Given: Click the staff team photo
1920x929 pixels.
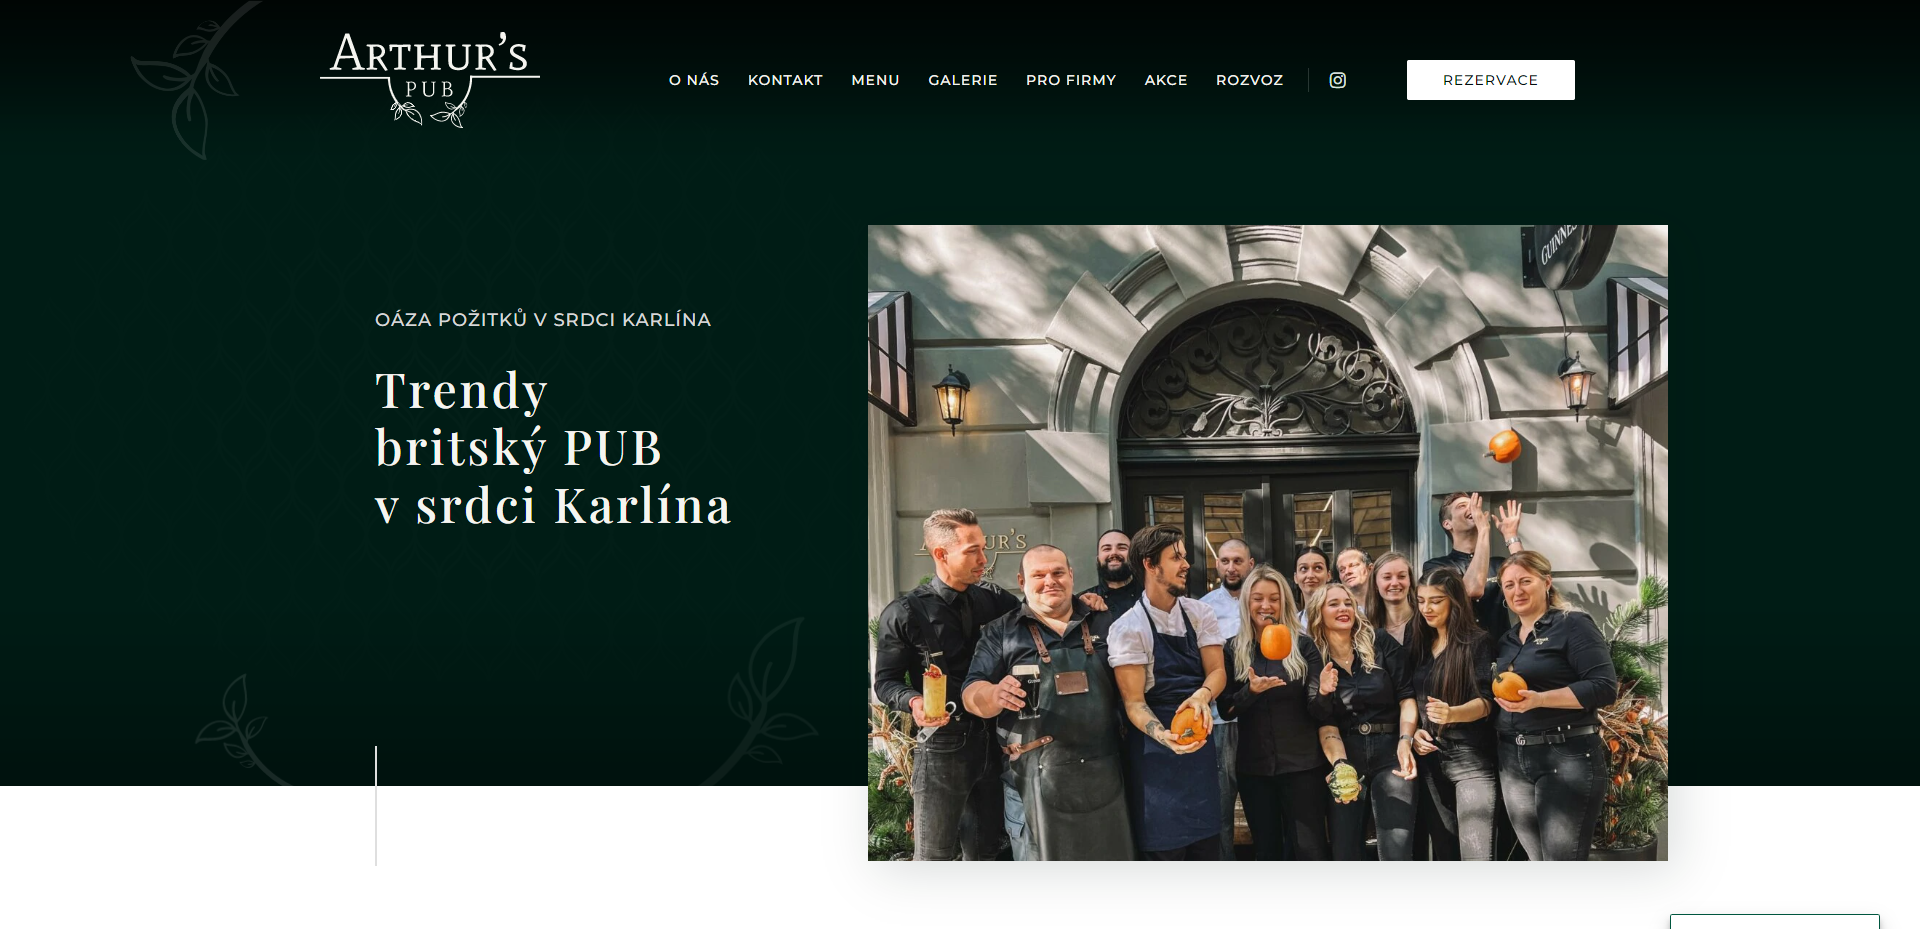Looking at the screenshot, I should point(1267,543).
